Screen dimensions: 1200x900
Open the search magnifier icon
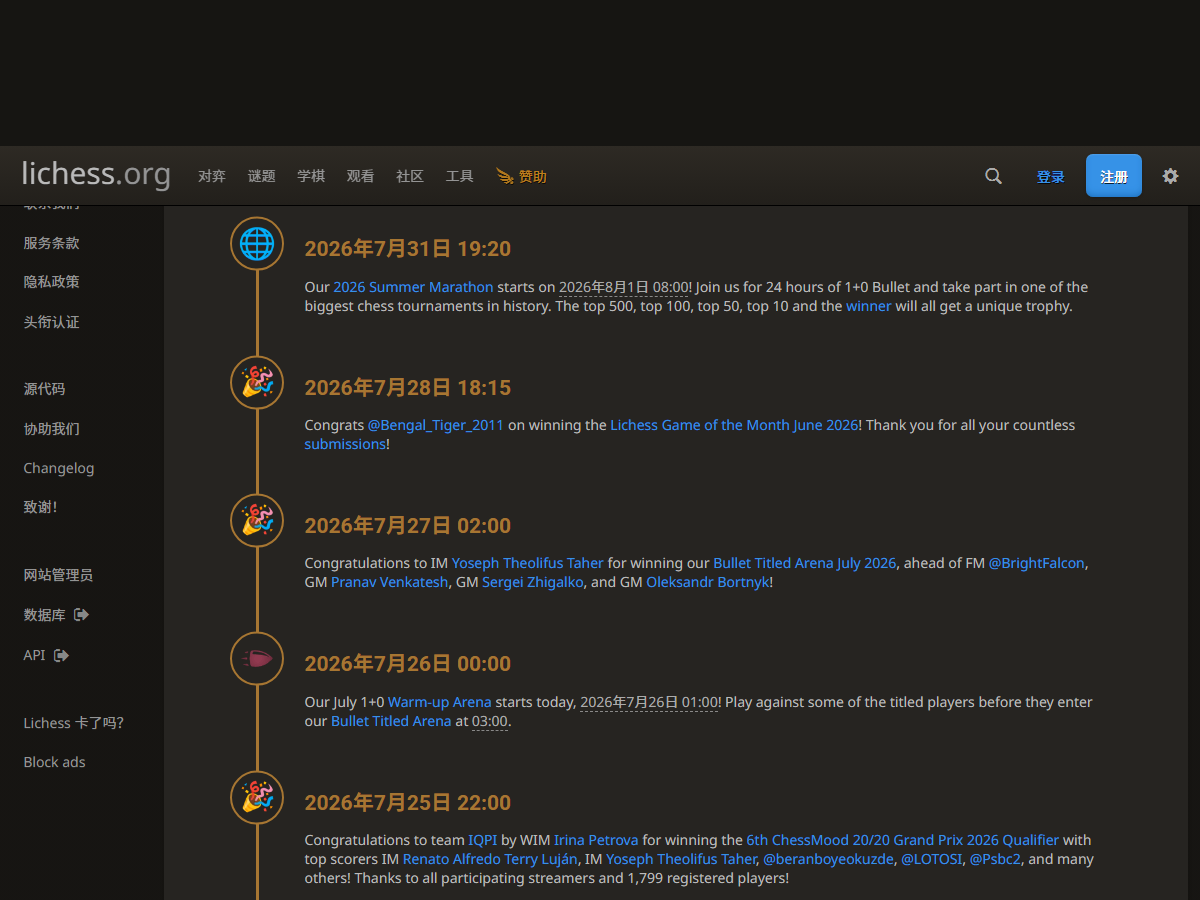pyautogui.click(x=993, y=176)
